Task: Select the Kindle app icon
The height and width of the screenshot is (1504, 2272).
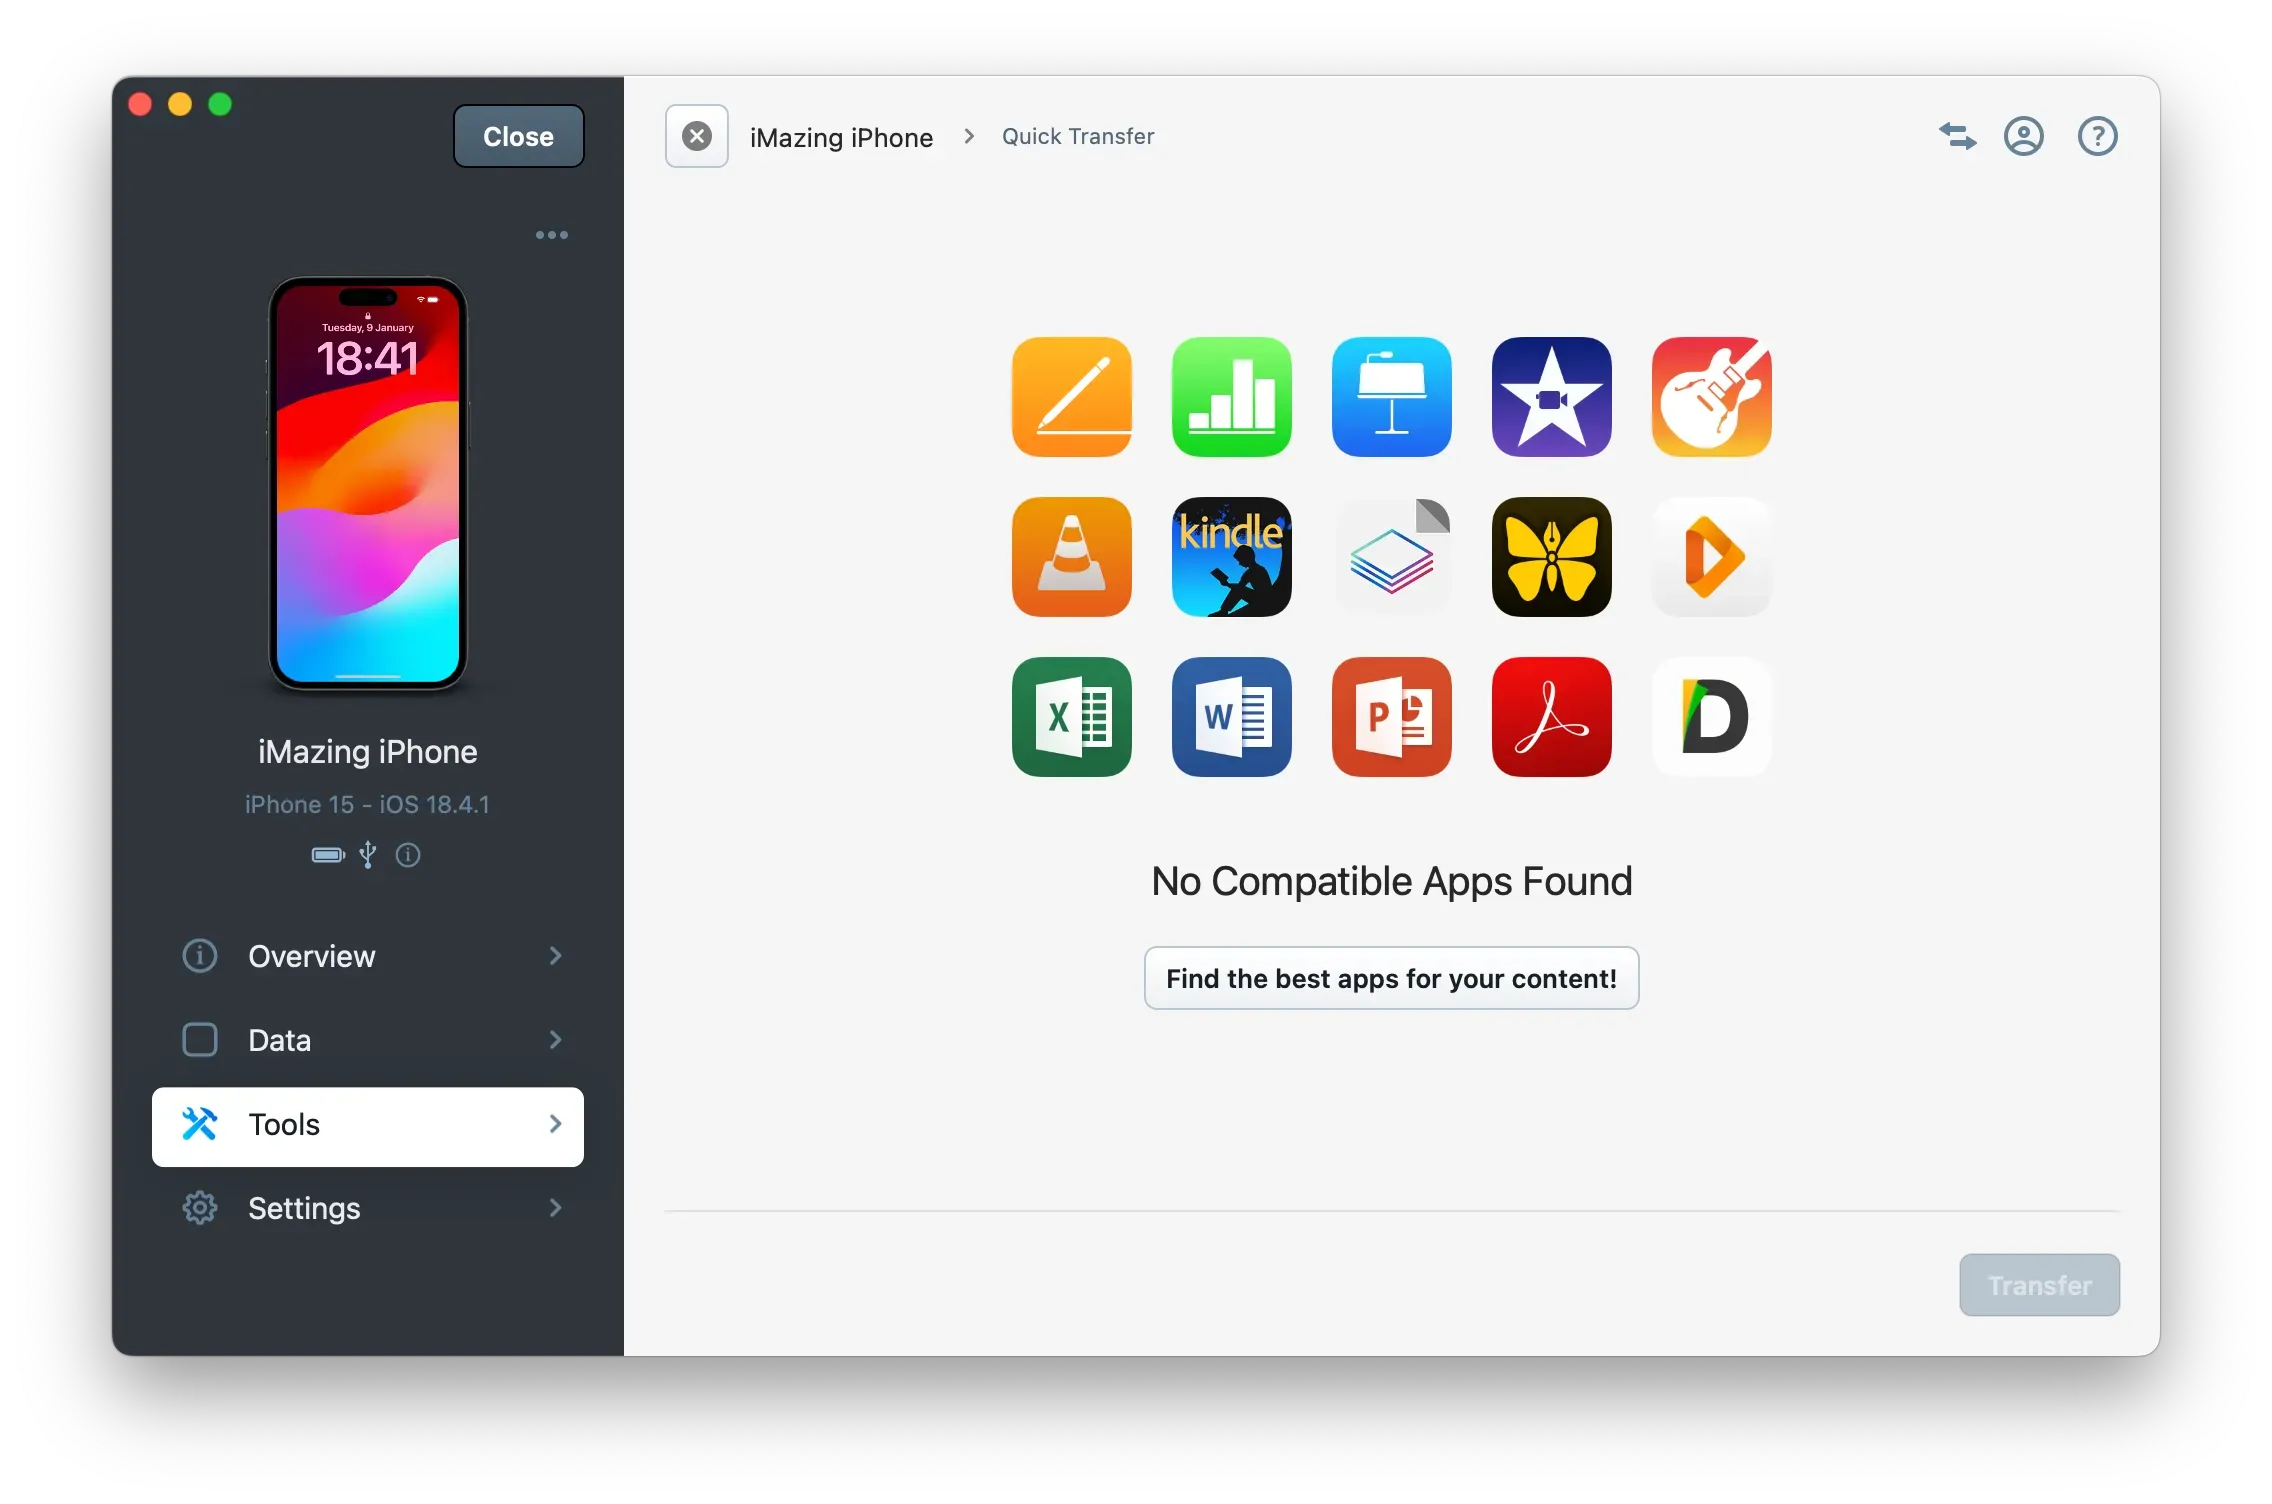Action: point(1231,557)
